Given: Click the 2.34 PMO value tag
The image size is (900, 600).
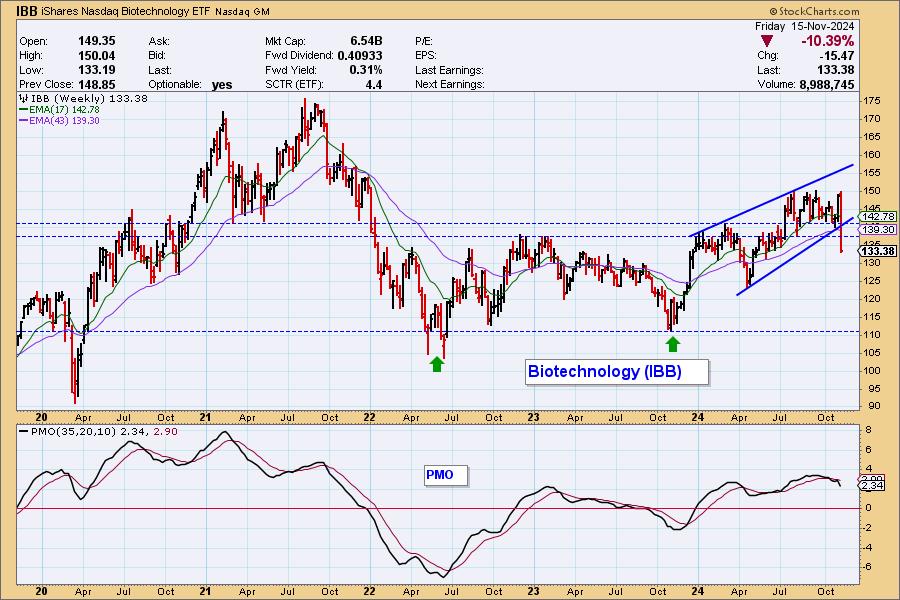Looking at the screenshot, I should 872,486.
